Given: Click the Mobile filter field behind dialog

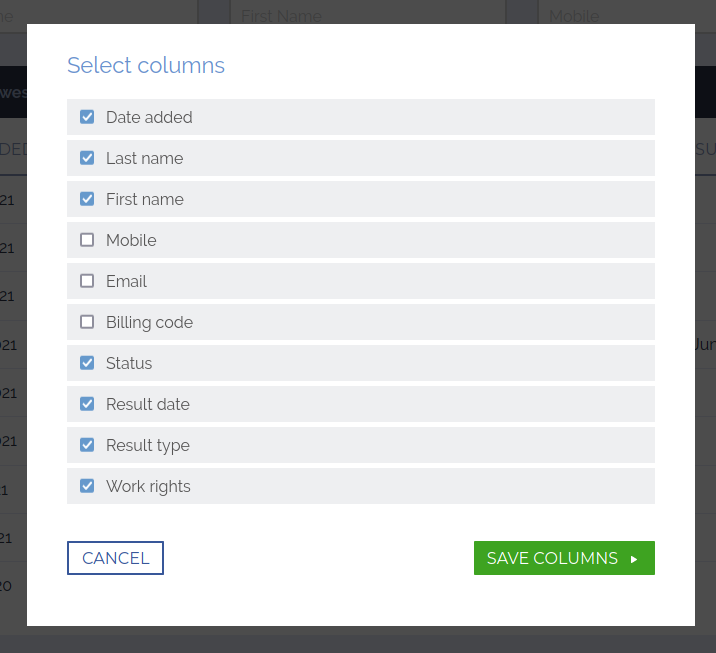Looking at the screenshot, I should (x=627, y=14).
